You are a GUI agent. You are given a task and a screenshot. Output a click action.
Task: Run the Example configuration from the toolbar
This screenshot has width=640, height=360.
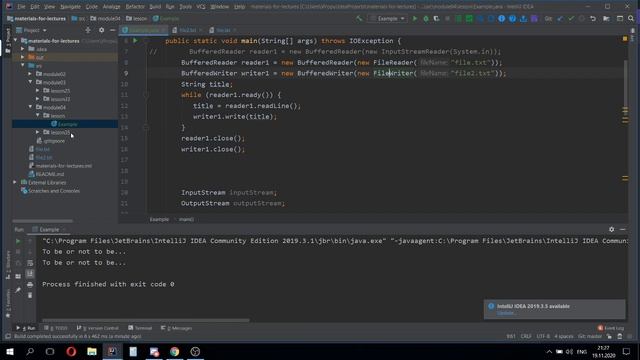(415, 18)
